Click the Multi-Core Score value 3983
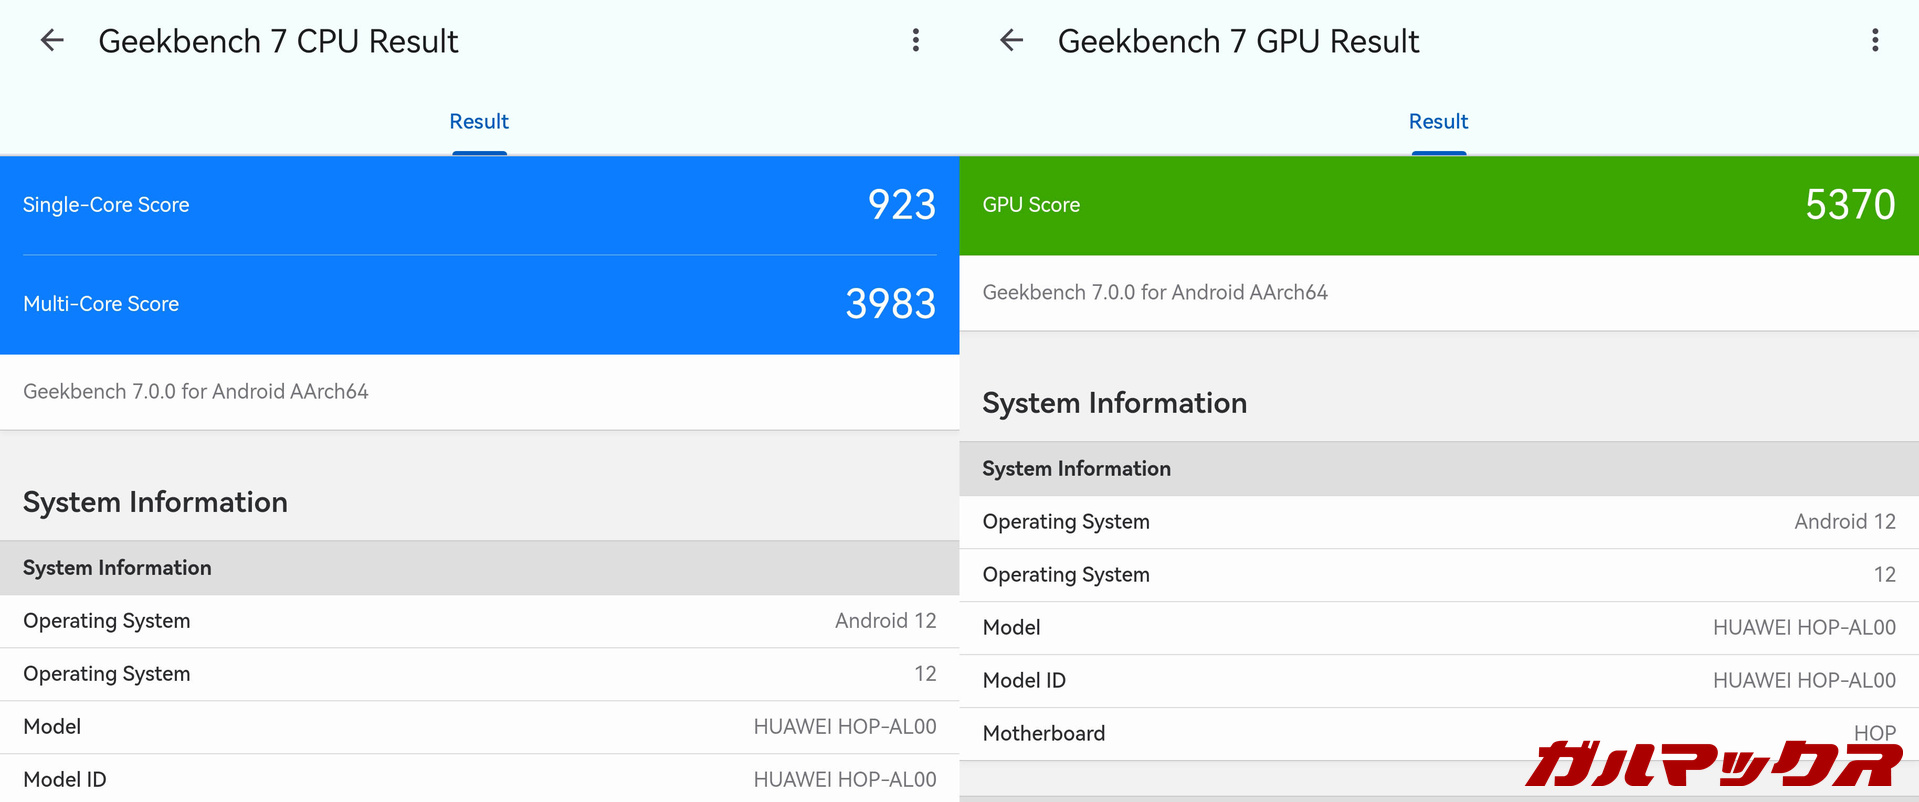This screenshot has height=802, width=1919. 890,304
